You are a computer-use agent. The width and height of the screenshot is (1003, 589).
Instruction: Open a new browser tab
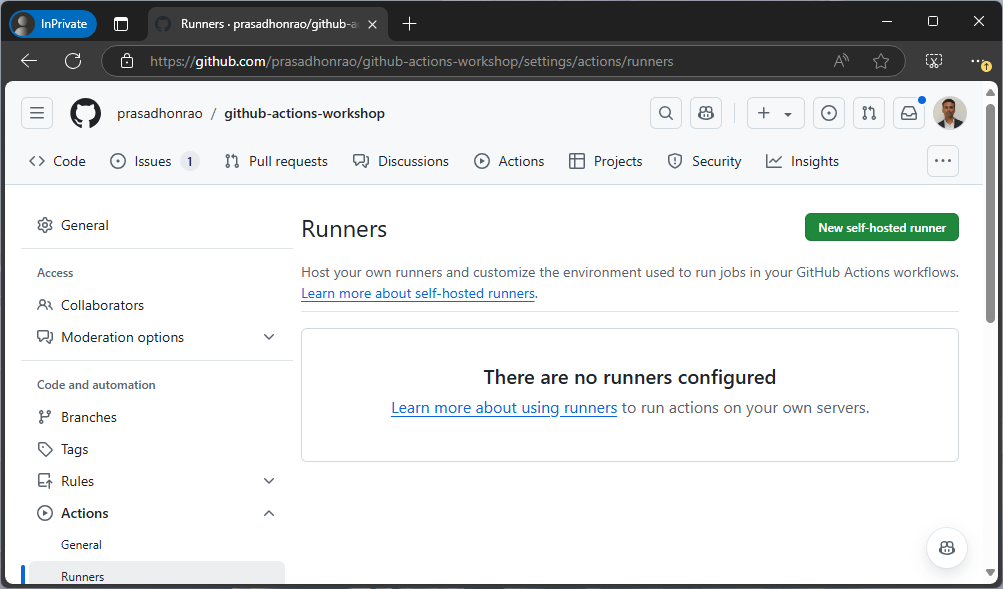(x=409, y=24)
